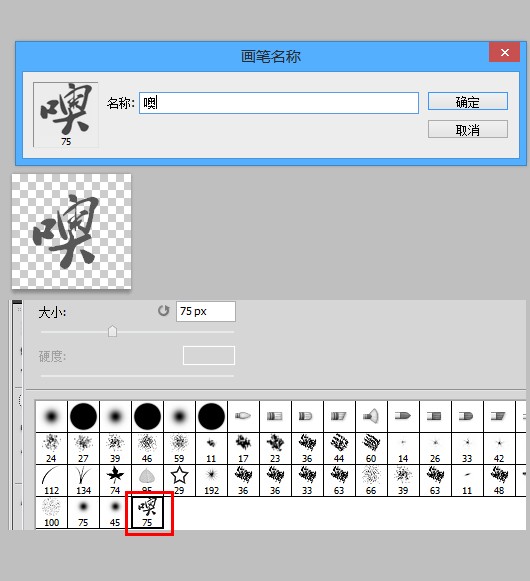This screenshot has height=581, width=530.
Task: Choose the maple leaf brush 74
Action: (x=115, y=481)
